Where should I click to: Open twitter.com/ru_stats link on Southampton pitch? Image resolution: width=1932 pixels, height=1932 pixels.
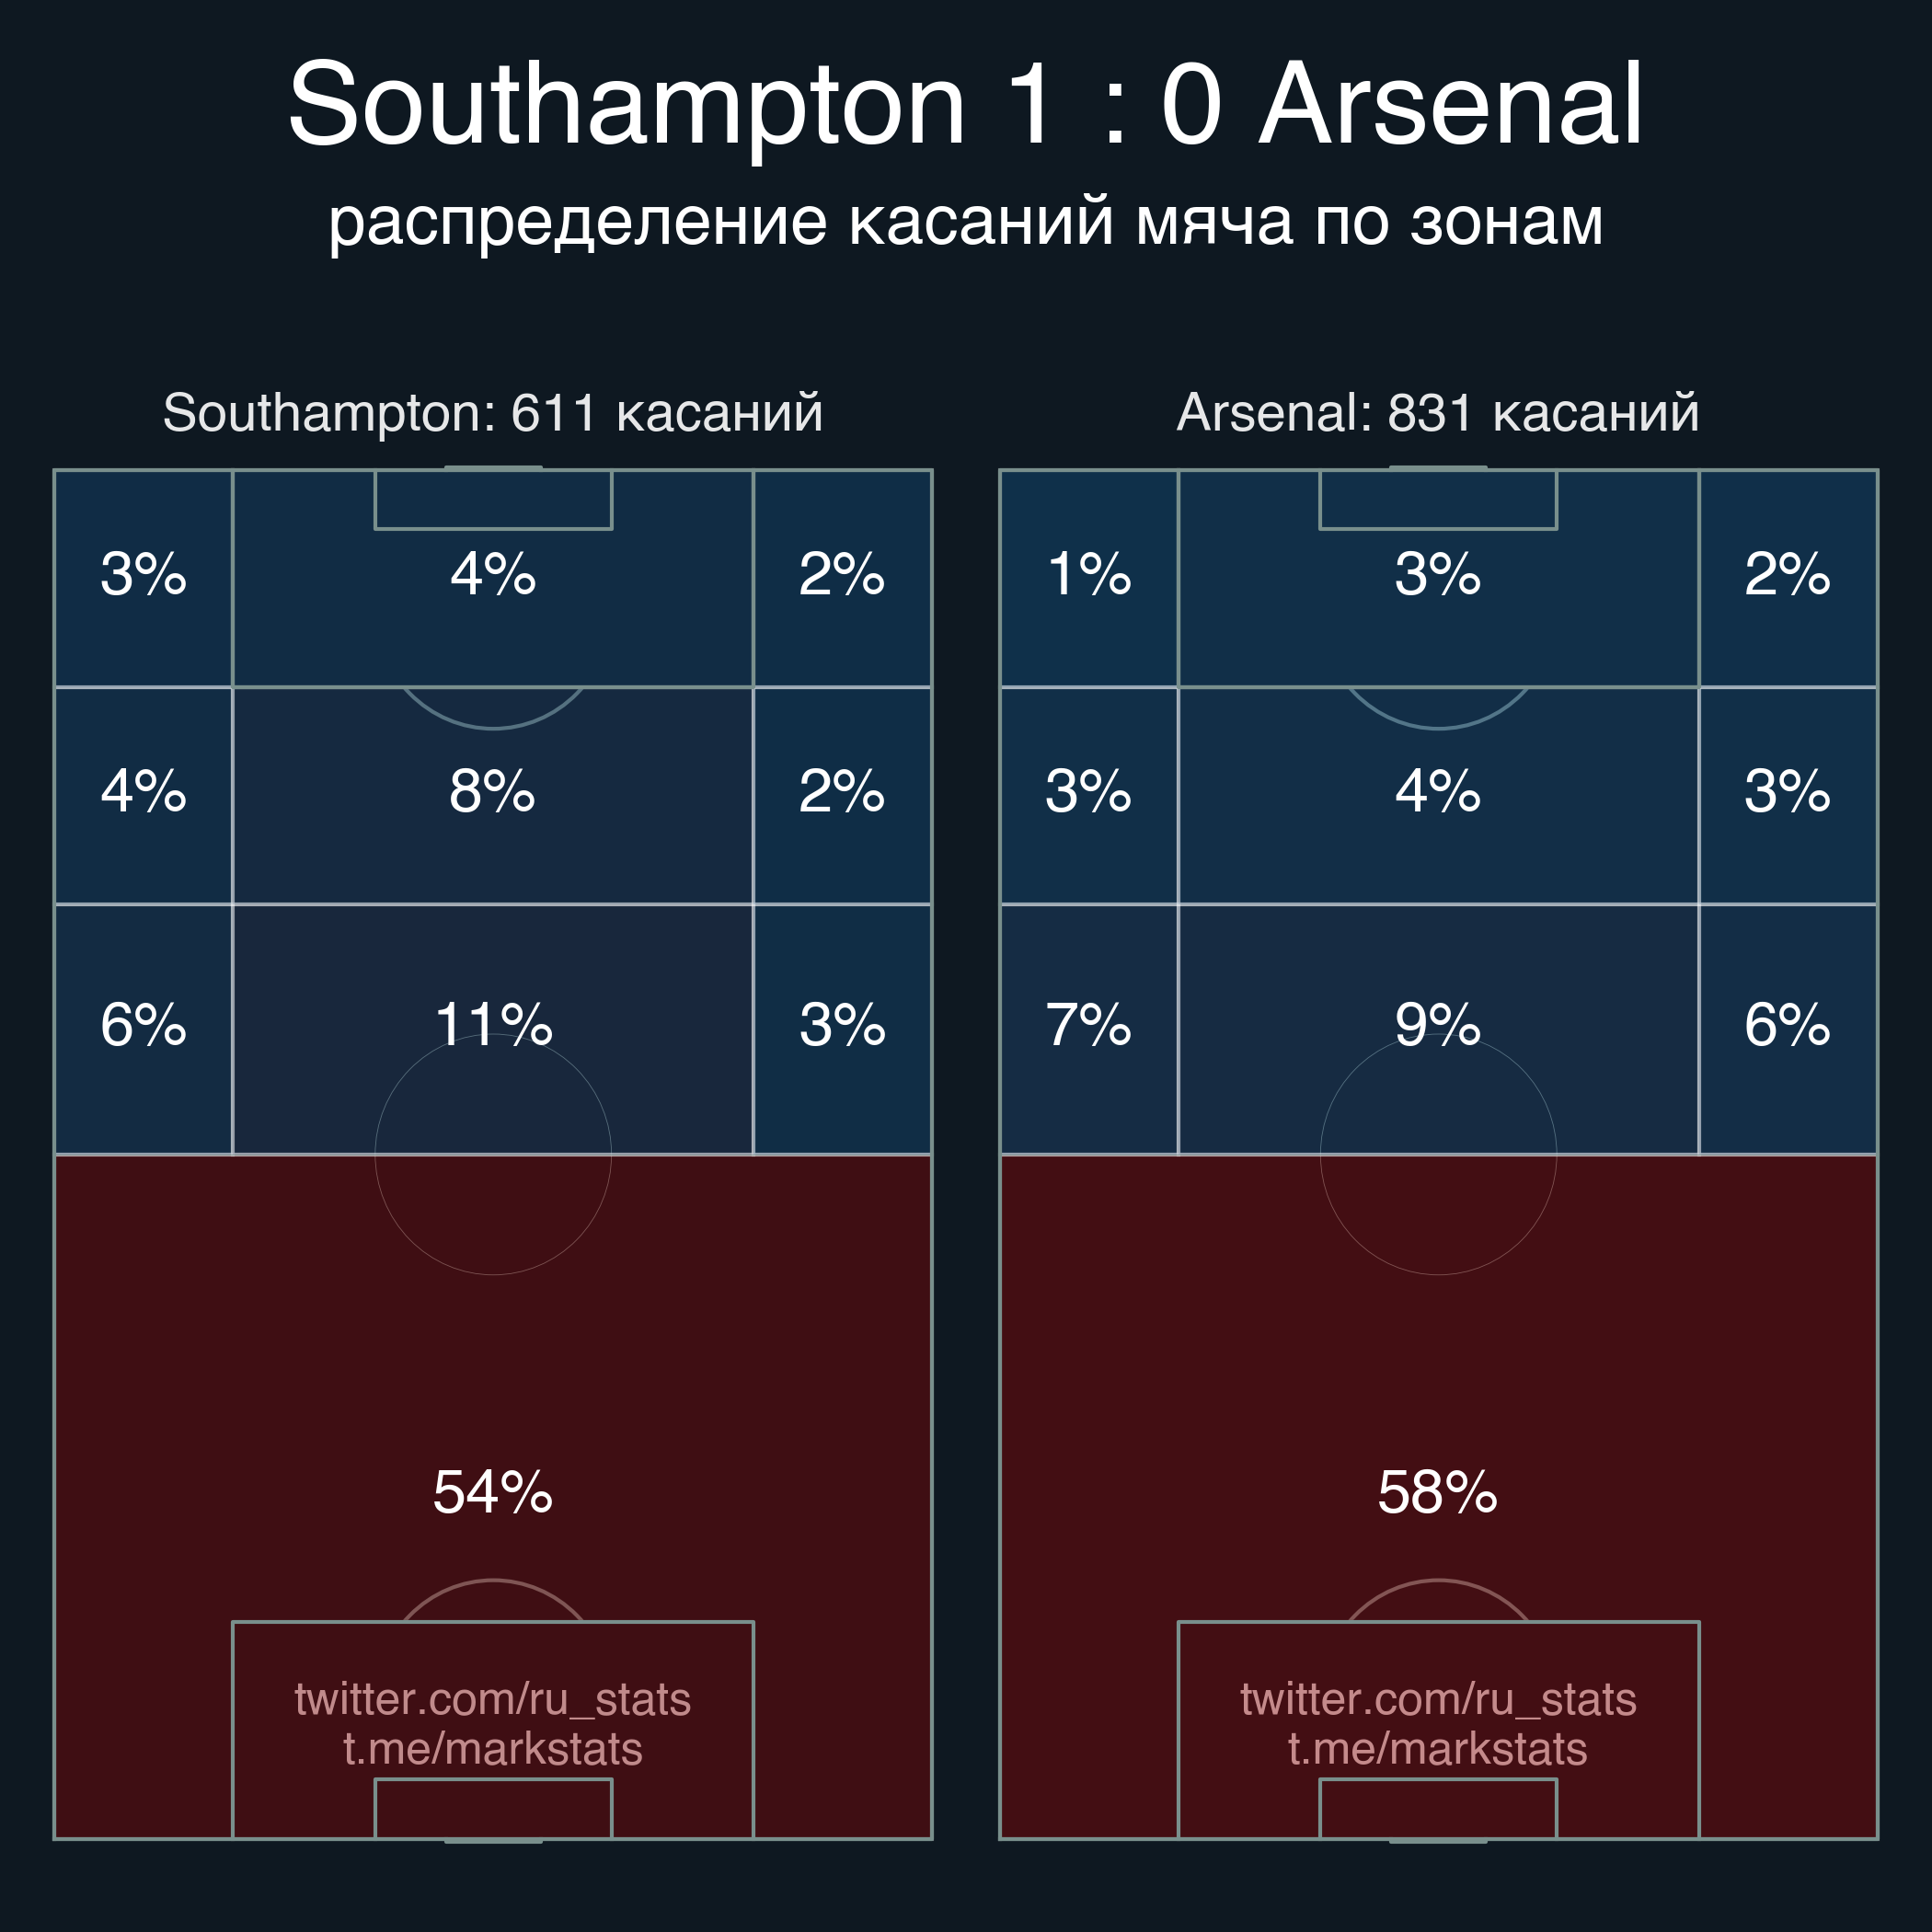(x=493, y=1699)
